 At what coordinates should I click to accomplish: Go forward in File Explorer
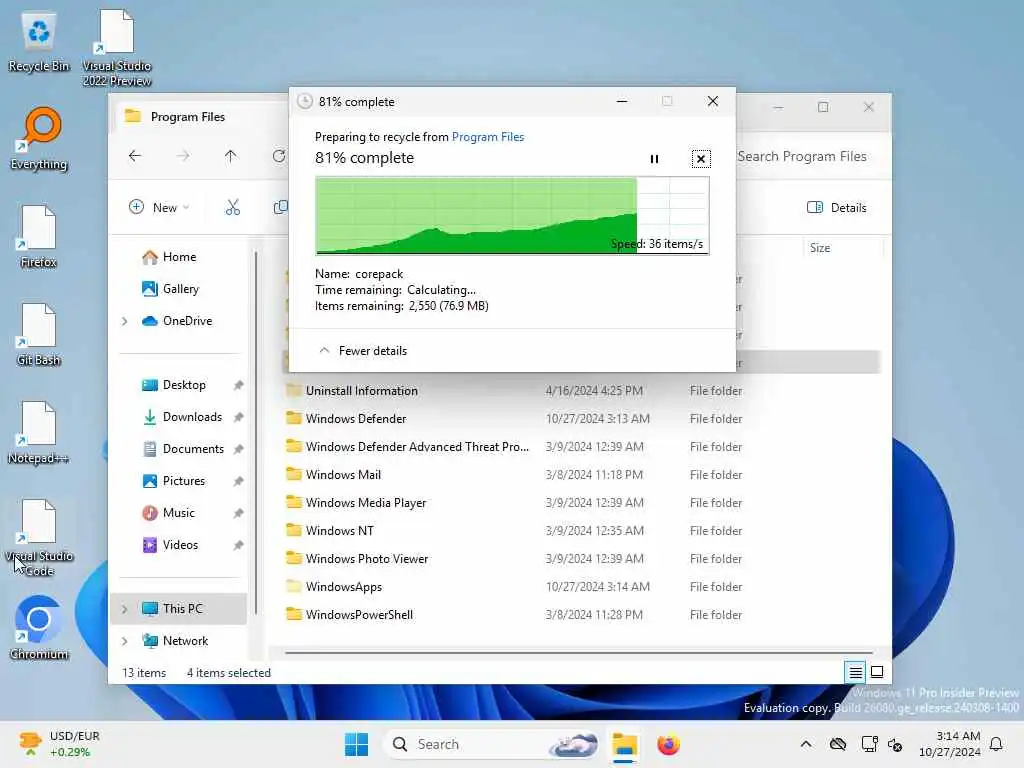(183, 156)
